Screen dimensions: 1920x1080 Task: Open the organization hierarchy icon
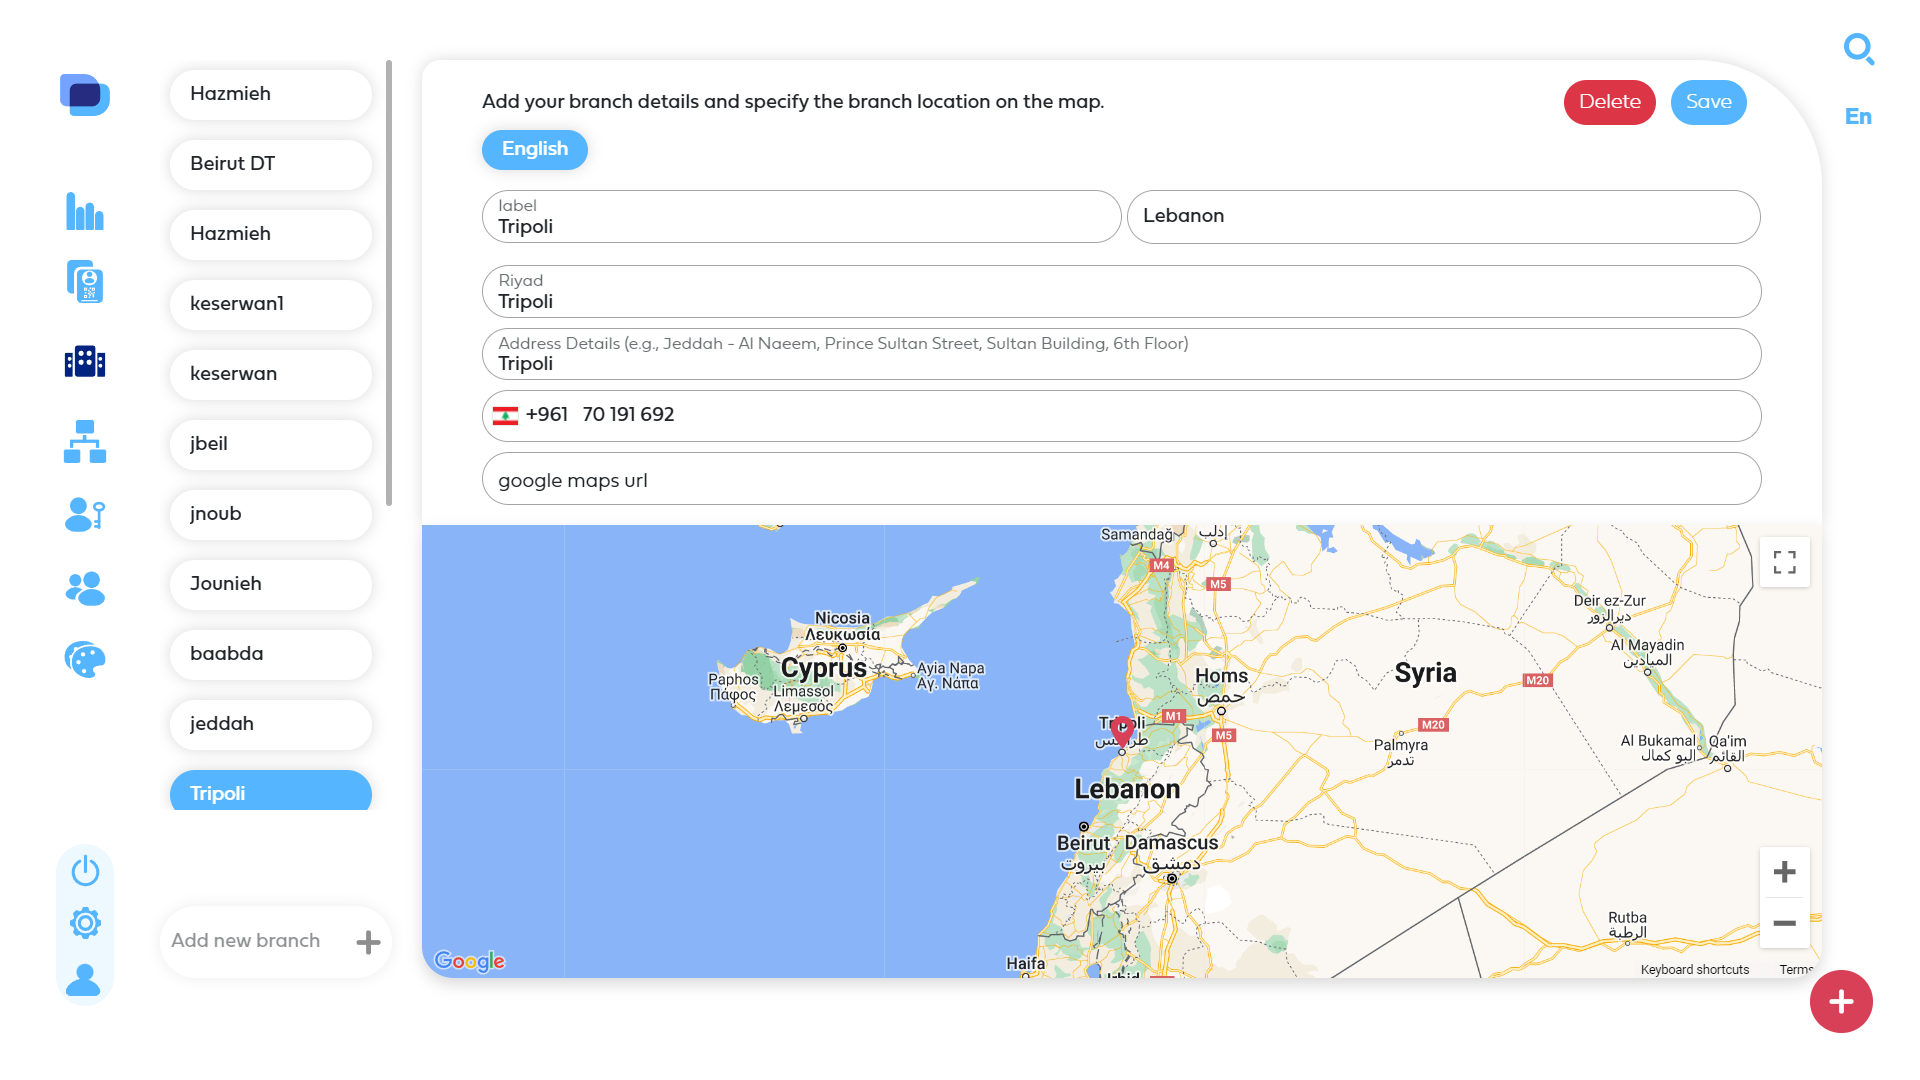(85, 441)
